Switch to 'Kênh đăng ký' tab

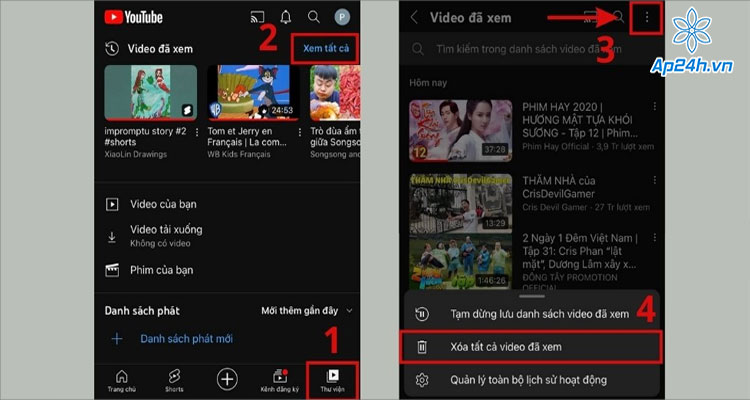click(280, 381)
